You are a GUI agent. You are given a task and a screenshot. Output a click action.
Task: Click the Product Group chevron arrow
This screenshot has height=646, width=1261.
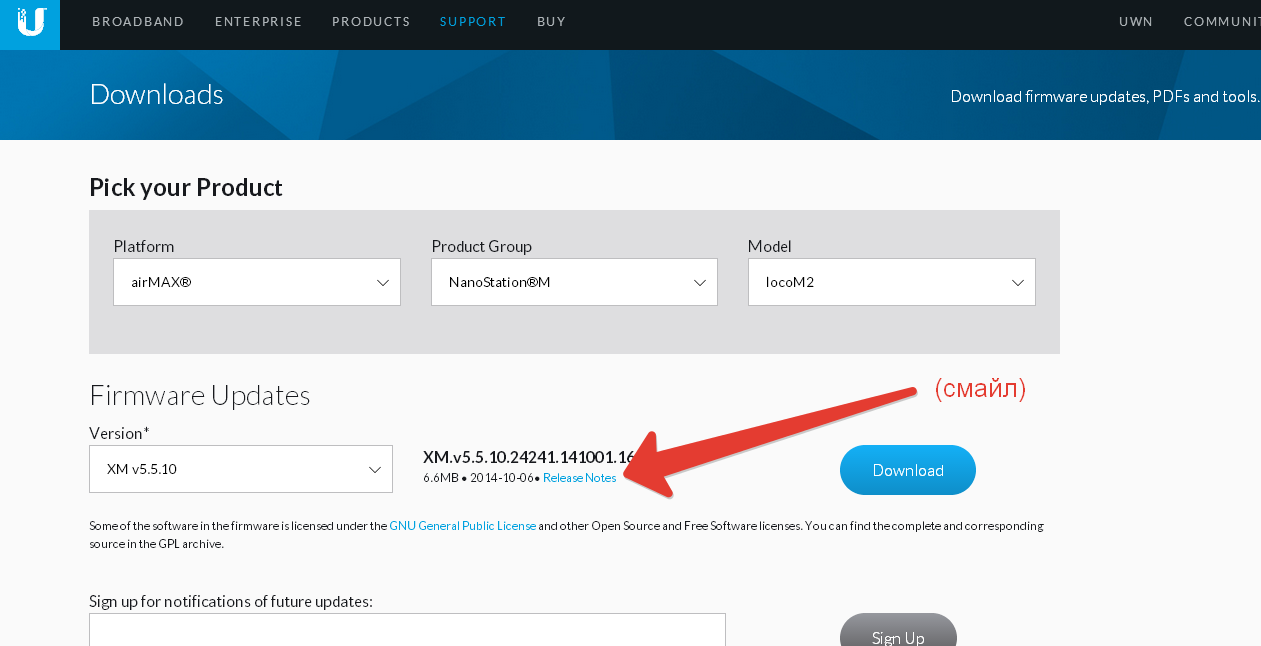[700, 283]
